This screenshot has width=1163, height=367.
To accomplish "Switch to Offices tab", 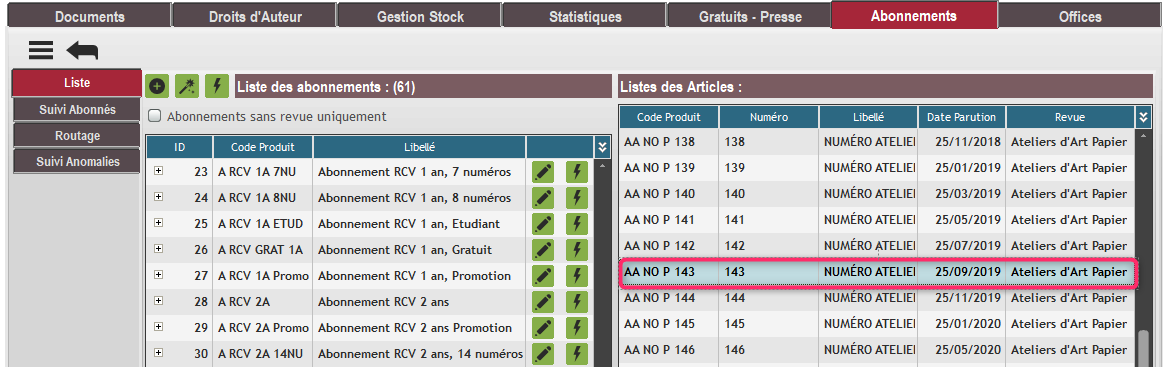I will (x=1080, y=16).
